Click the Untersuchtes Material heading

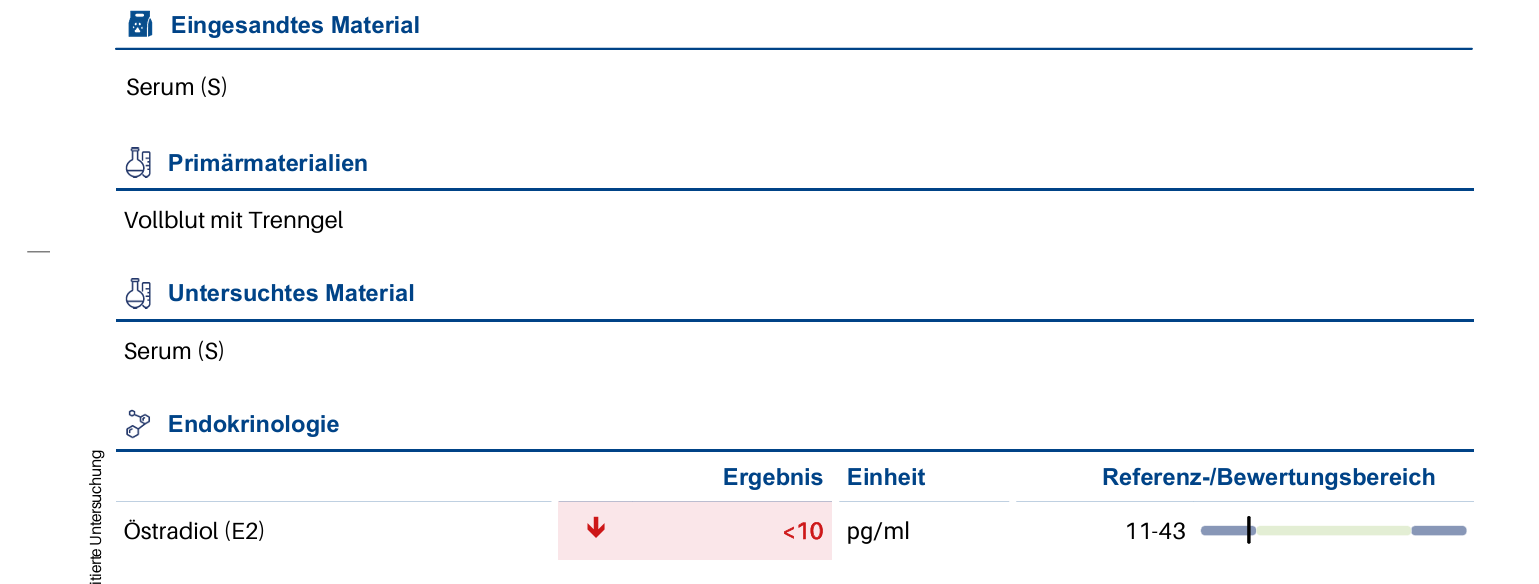(x=291, y=293)
